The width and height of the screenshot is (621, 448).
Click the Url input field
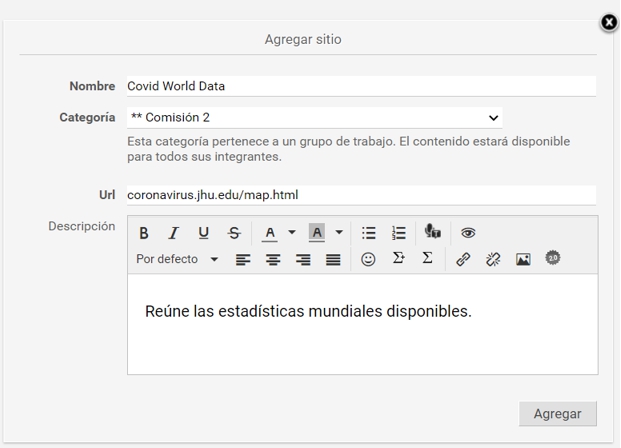pyautogui.click(x=360, y=195)
